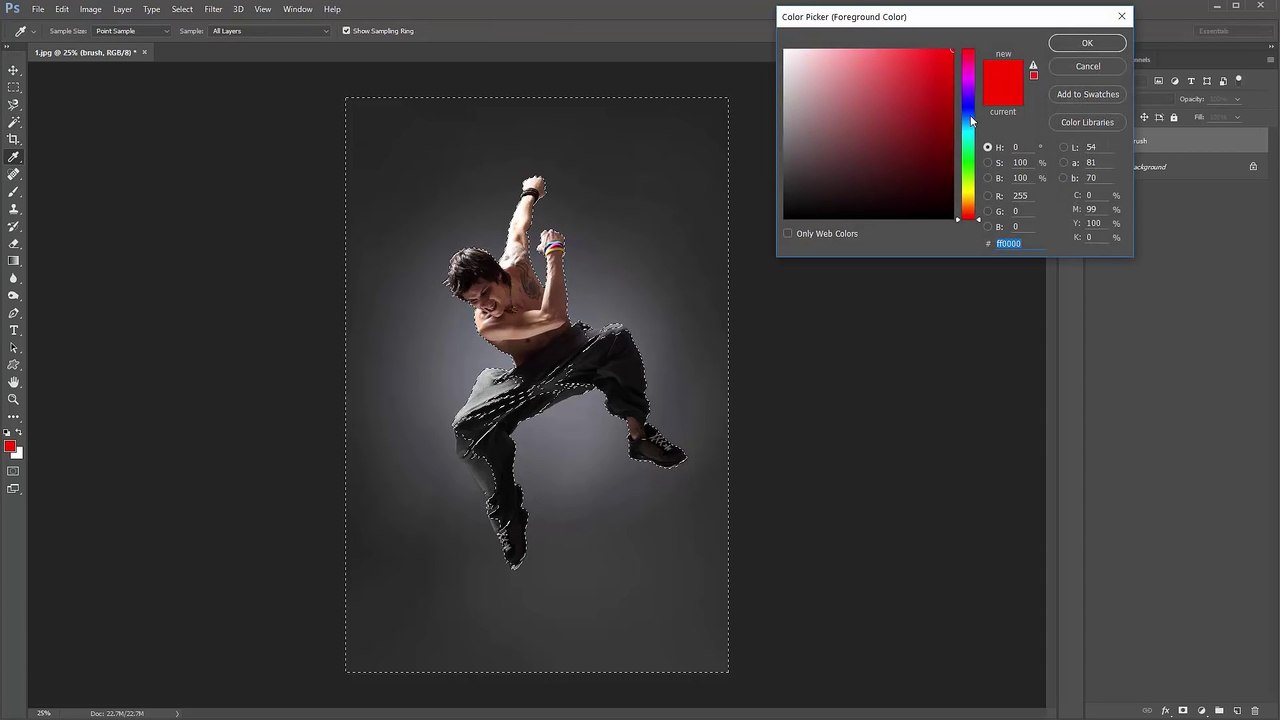
Task: Confirm the color with OK button
Action: (1088, 43)
